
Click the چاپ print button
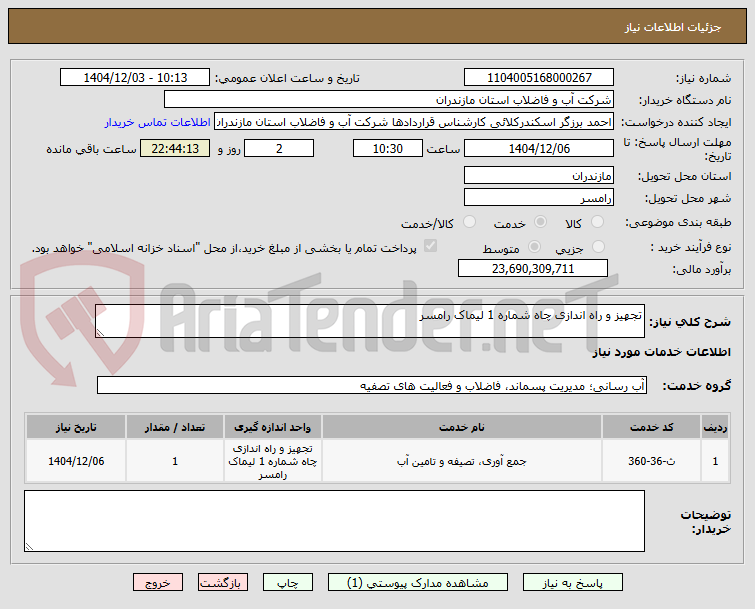click(287, 582)
